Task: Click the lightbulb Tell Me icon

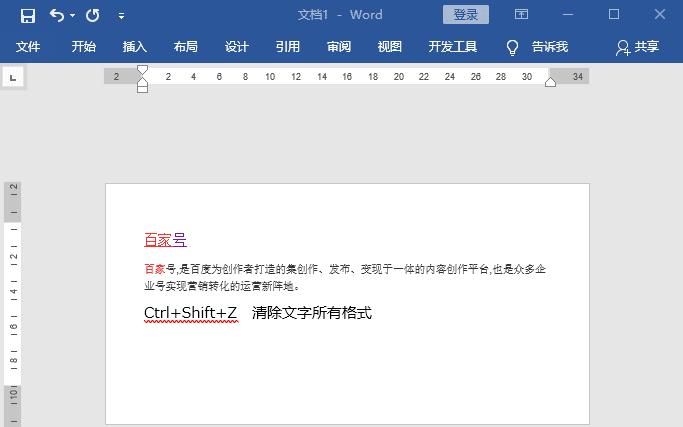Action: pyautogui.click(x=512, y=47)
